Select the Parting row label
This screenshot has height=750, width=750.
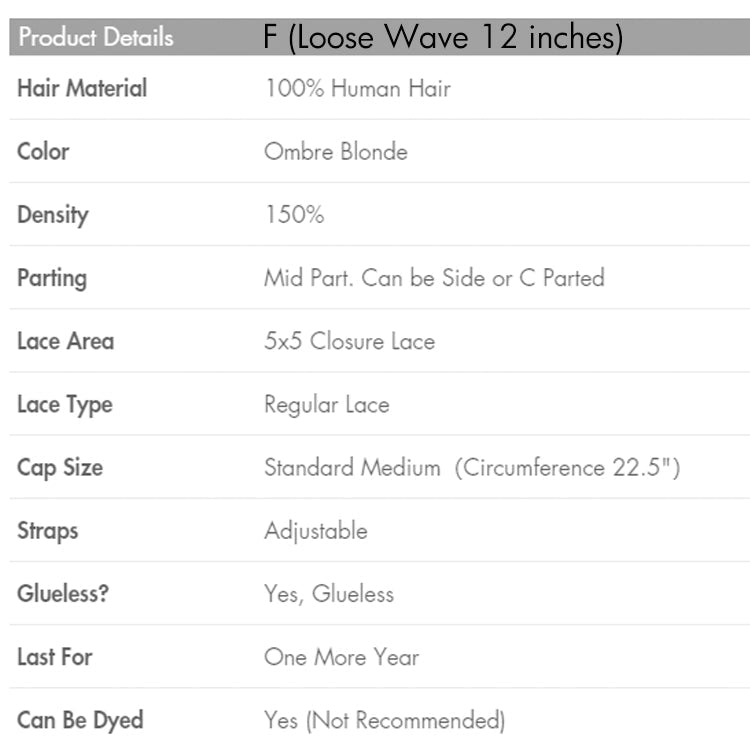pos(52,278)
